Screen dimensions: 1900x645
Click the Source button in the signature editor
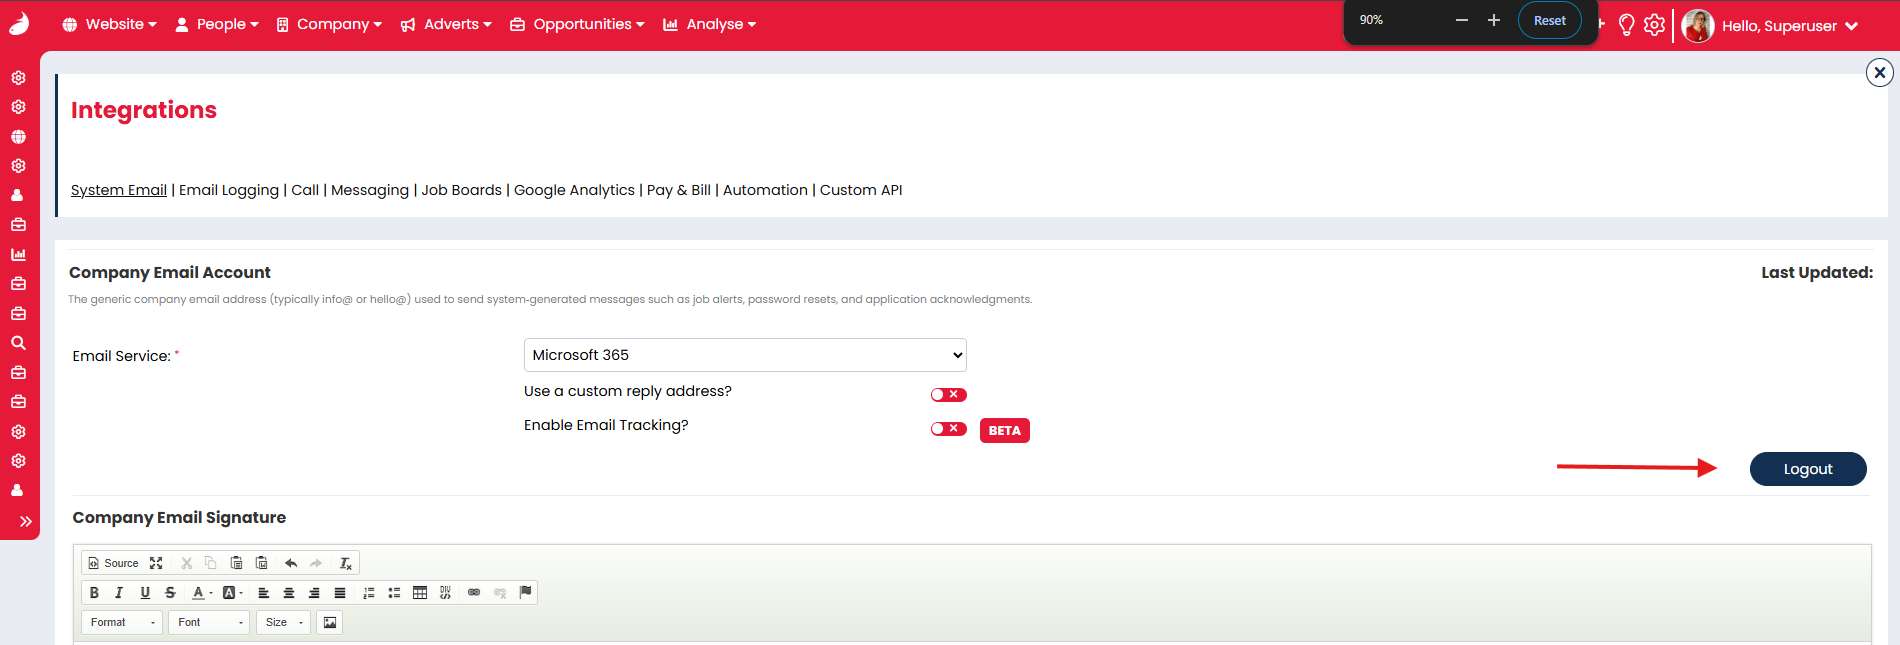coord(113,563)
